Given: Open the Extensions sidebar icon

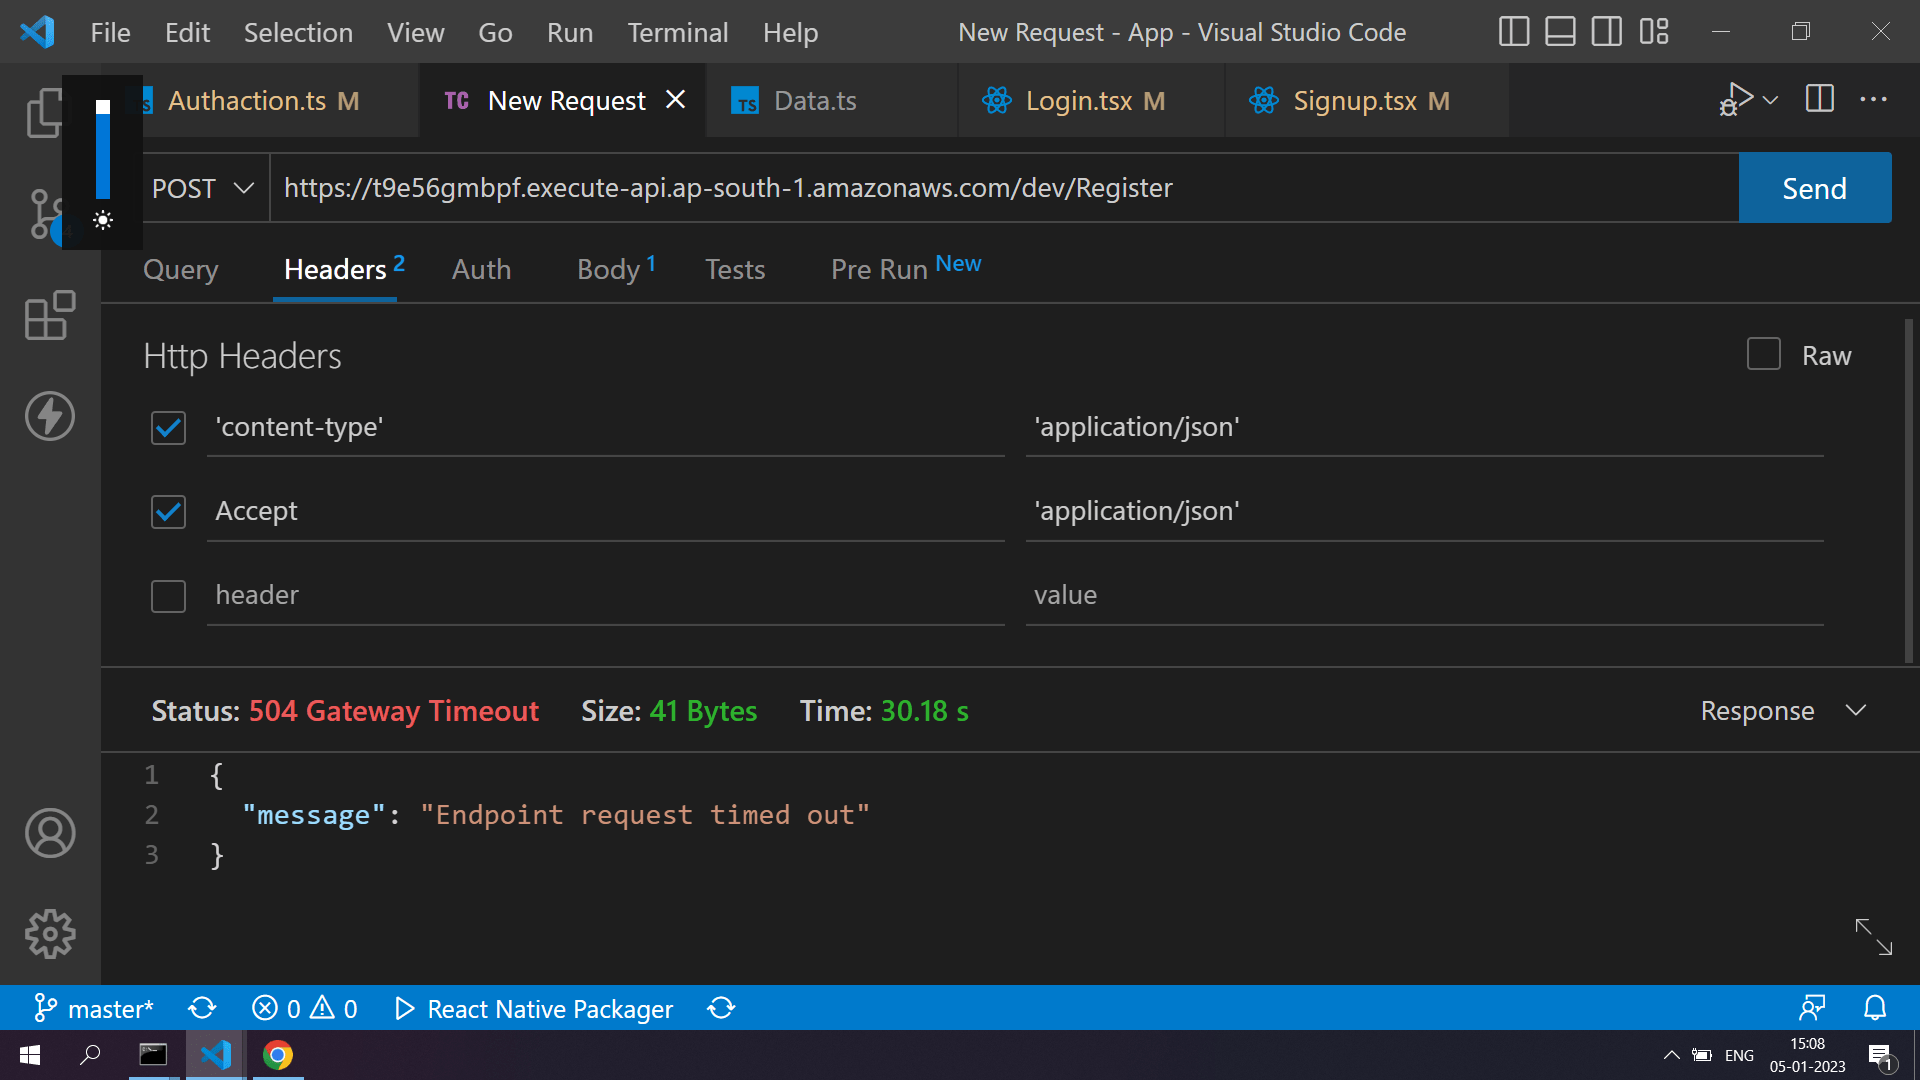Looking at the screenshot, I should 49,316.
